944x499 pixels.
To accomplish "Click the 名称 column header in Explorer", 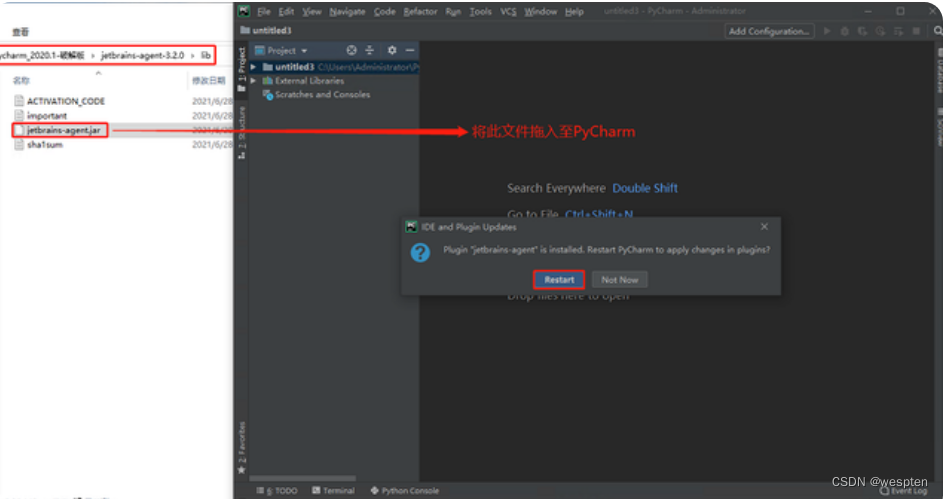I will point(21,80).
